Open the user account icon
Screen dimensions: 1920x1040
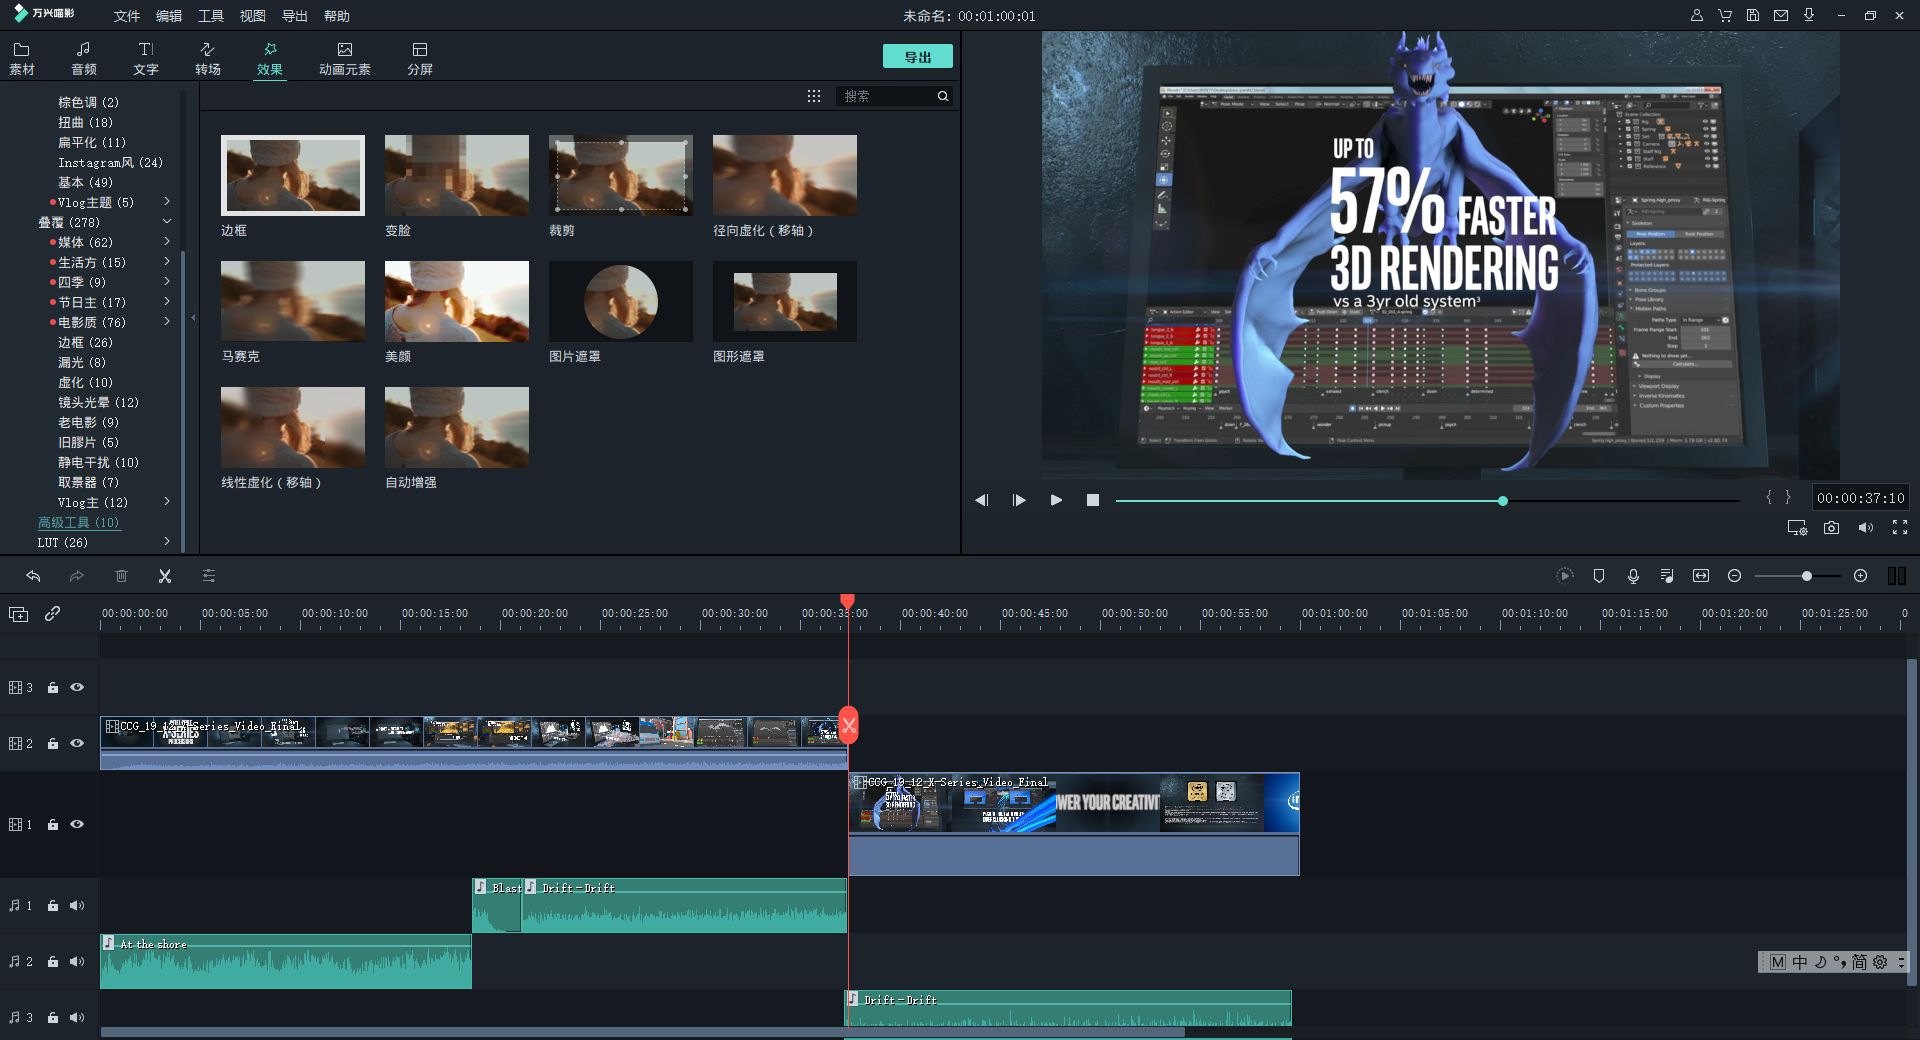pos(1697,16)
